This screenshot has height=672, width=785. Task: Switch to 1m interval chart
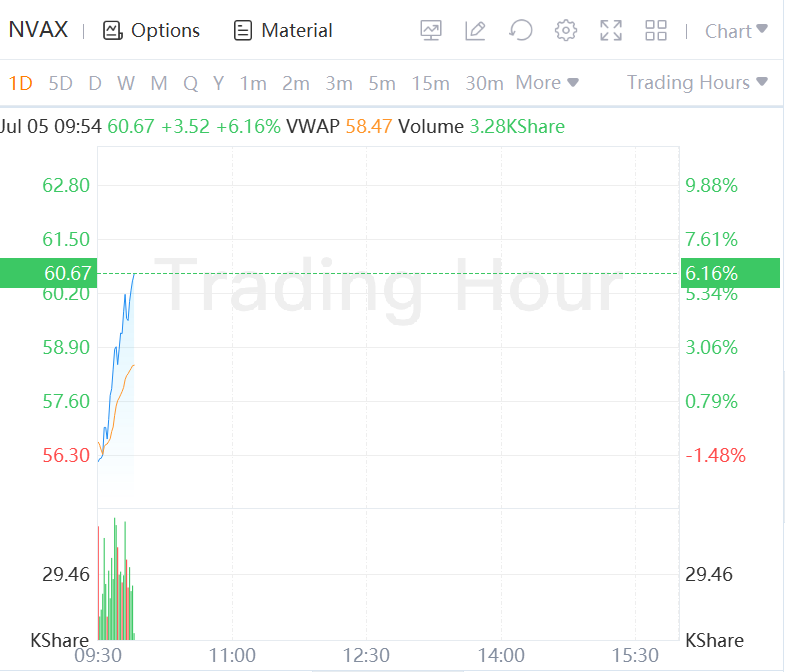[x=253, y=83]
